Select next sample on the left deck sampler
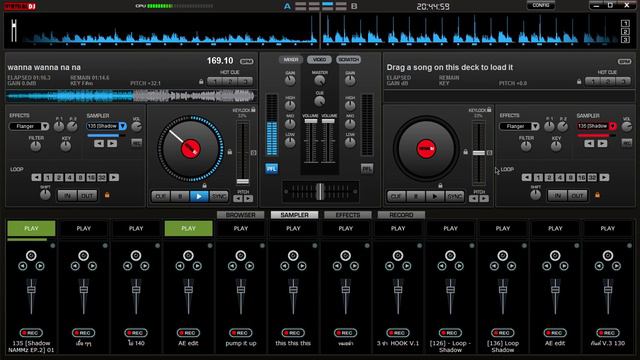Screen dimensions: 640x360 [x=112, y=144]
